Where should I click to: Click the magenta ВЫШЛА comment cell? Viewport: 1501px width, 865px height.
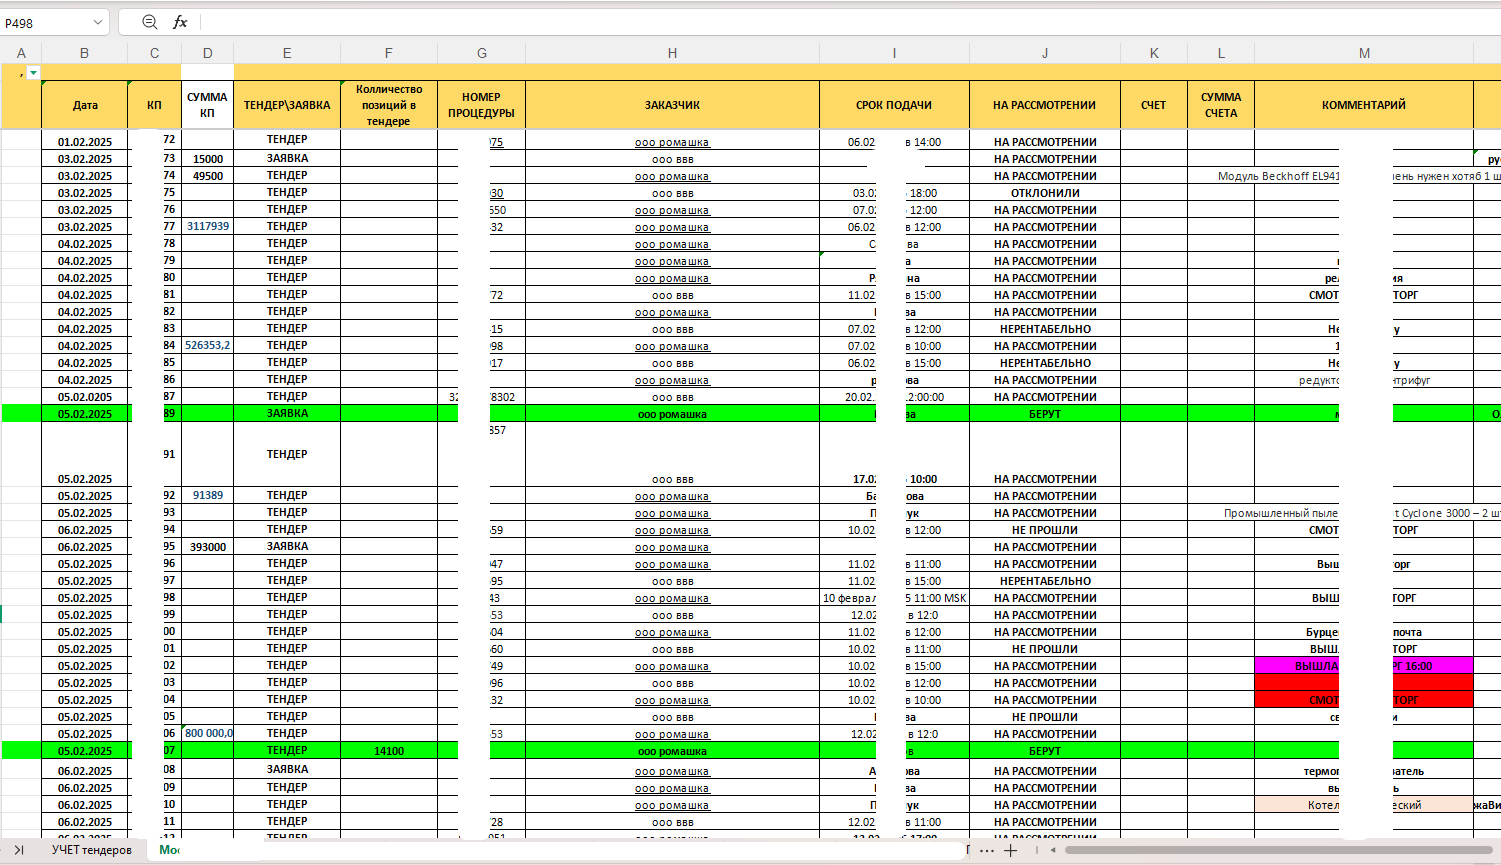[x=1364, y=666]
